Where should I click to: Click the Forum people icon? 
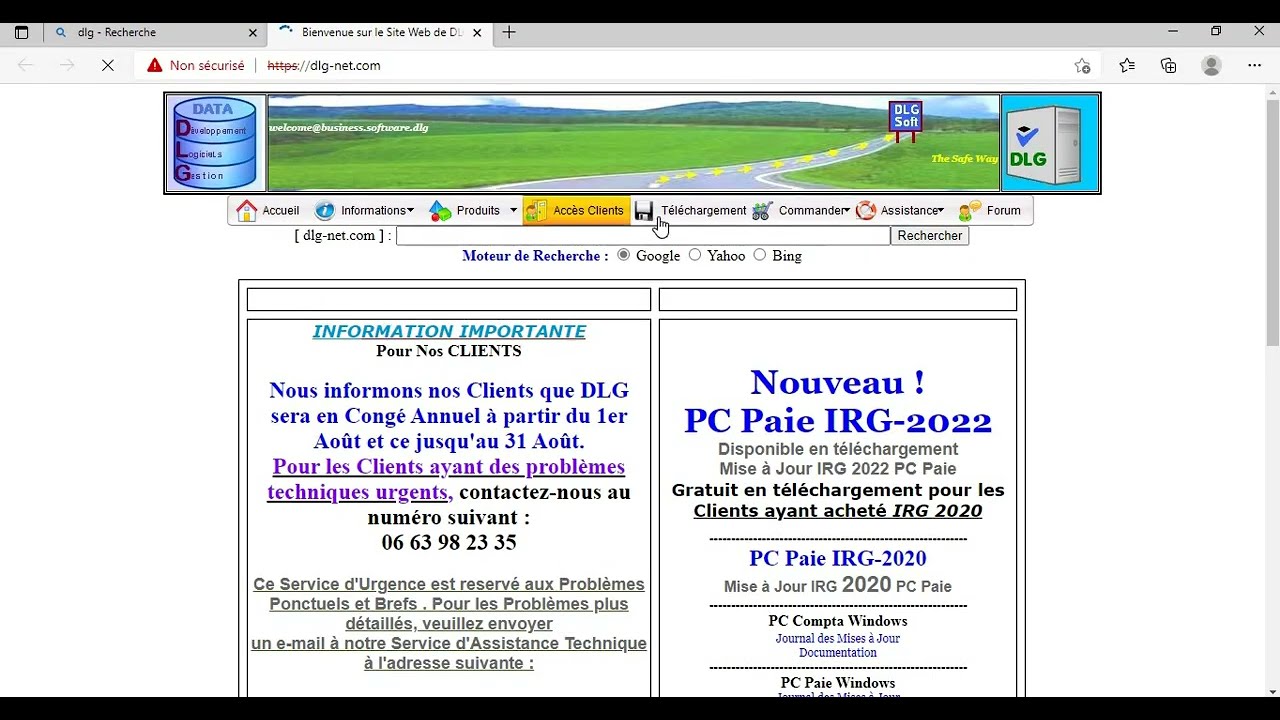pyautogui.click(x=970, y=210)
